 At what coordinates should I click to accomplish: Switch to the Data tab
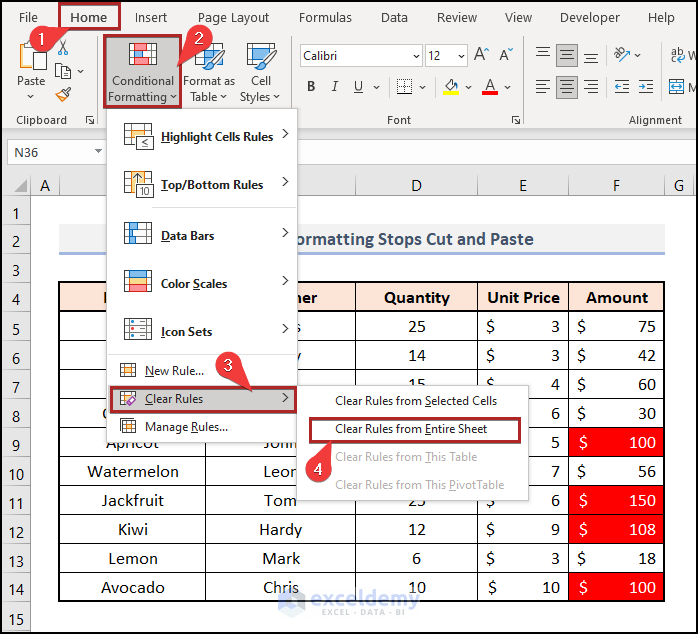[x=394, y=17]
